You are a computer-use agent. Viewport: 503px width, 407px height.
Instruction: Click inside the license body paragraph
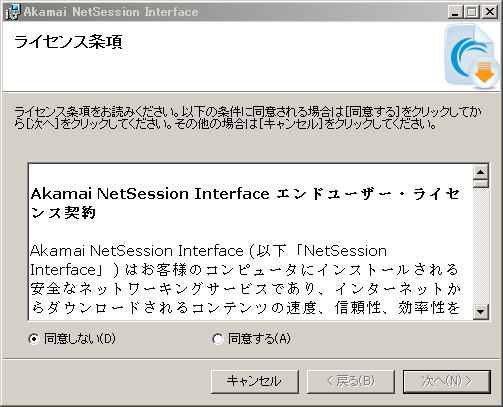[x=245, y=279]
